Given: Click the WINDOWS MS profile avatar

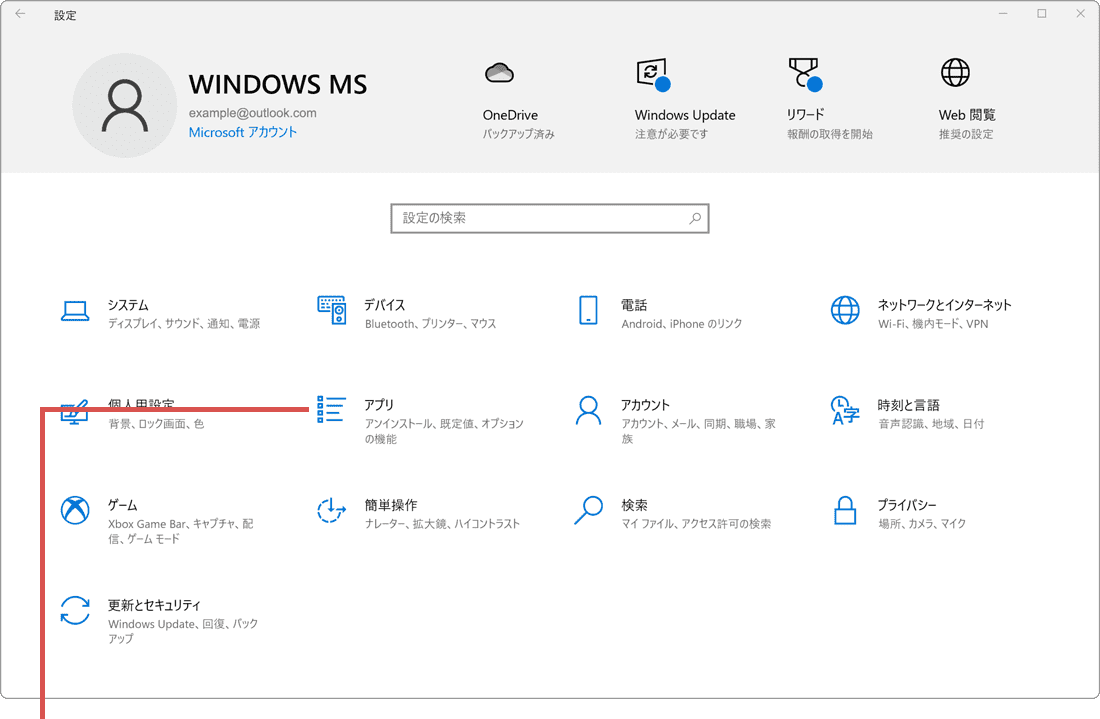Looking at the screenshot, I should [x=125, y=104].
